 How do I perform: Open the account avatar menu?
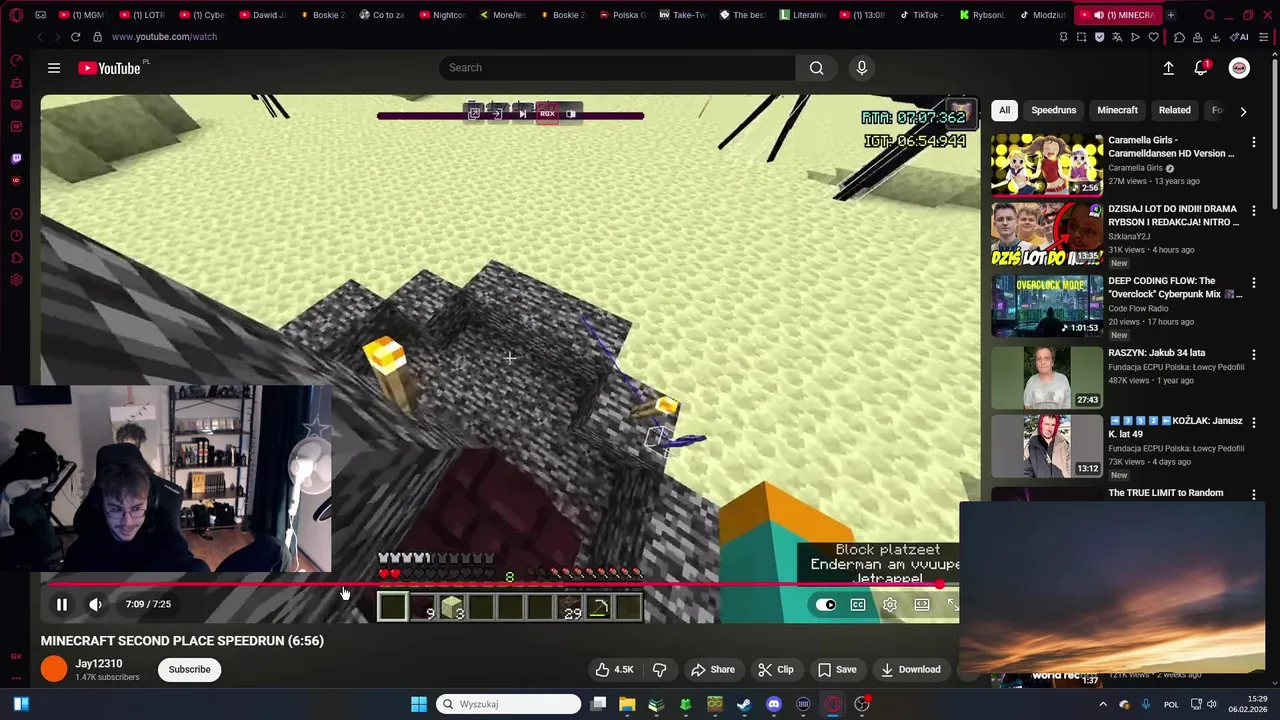[1239, 68]
